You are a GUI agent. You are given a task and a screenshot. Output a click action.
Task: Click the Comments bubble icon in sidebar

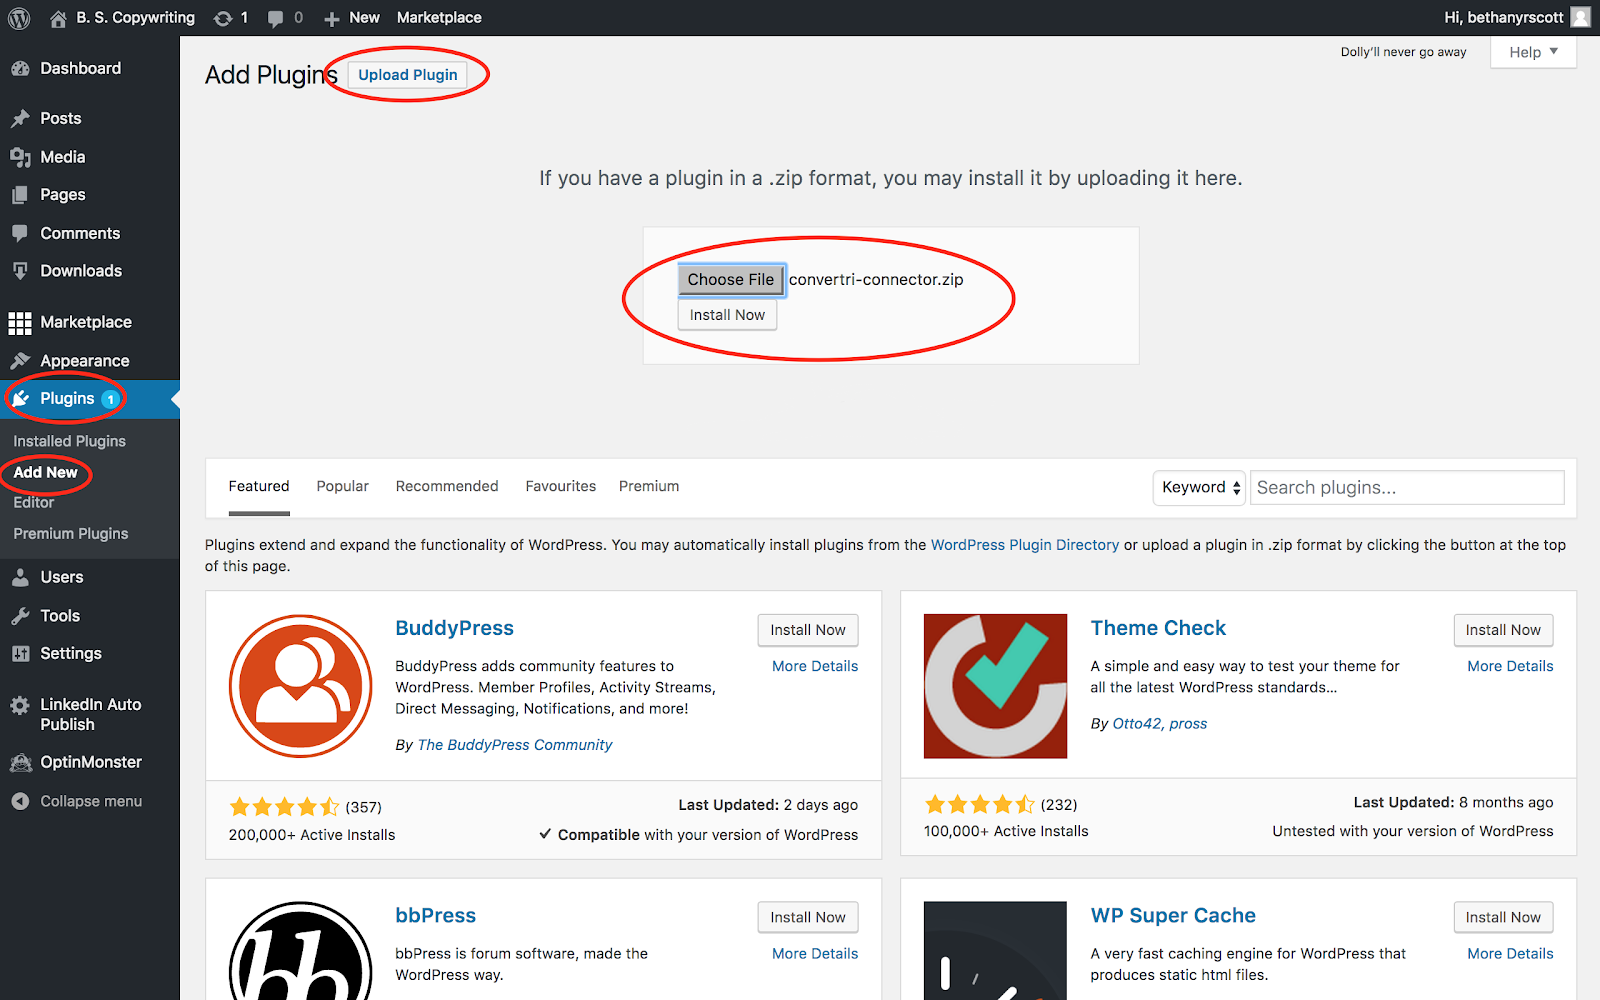[20, 233]
